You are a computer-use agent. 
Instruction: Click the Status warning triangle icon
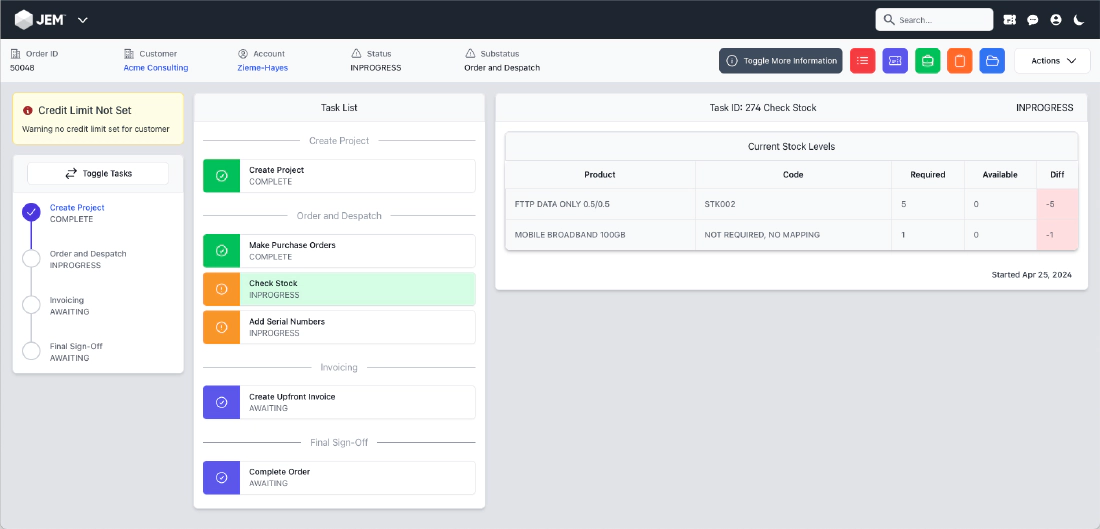tap(356, 53)
